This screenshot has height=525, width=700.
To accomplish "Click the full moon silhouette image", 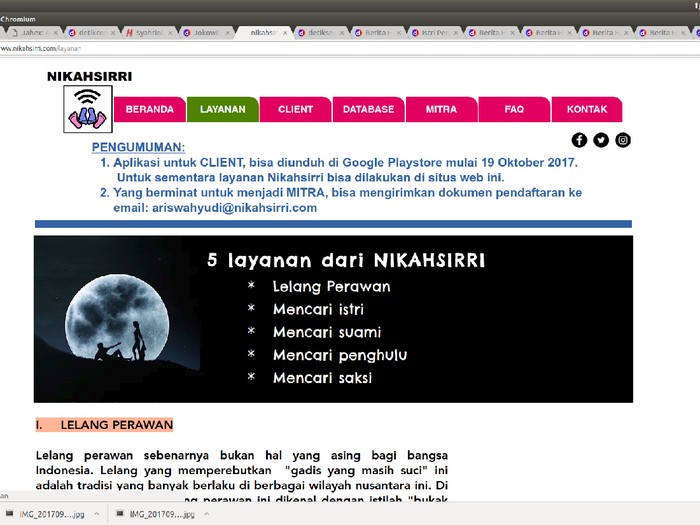I will pyautogui.click(x=117, y=317).
